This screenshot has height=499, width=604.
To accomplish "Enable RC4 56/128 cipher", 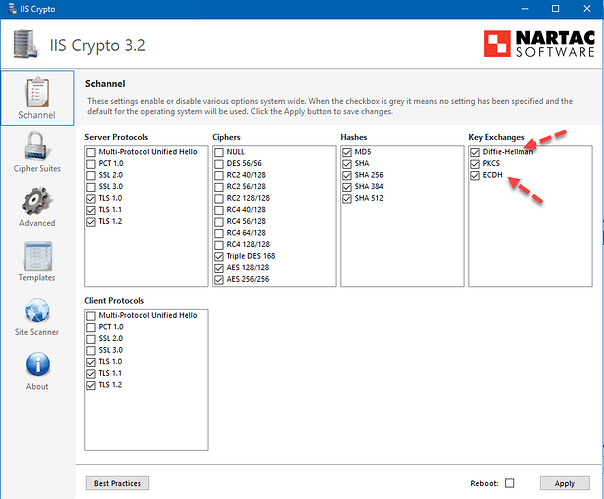I will point(219,222).
